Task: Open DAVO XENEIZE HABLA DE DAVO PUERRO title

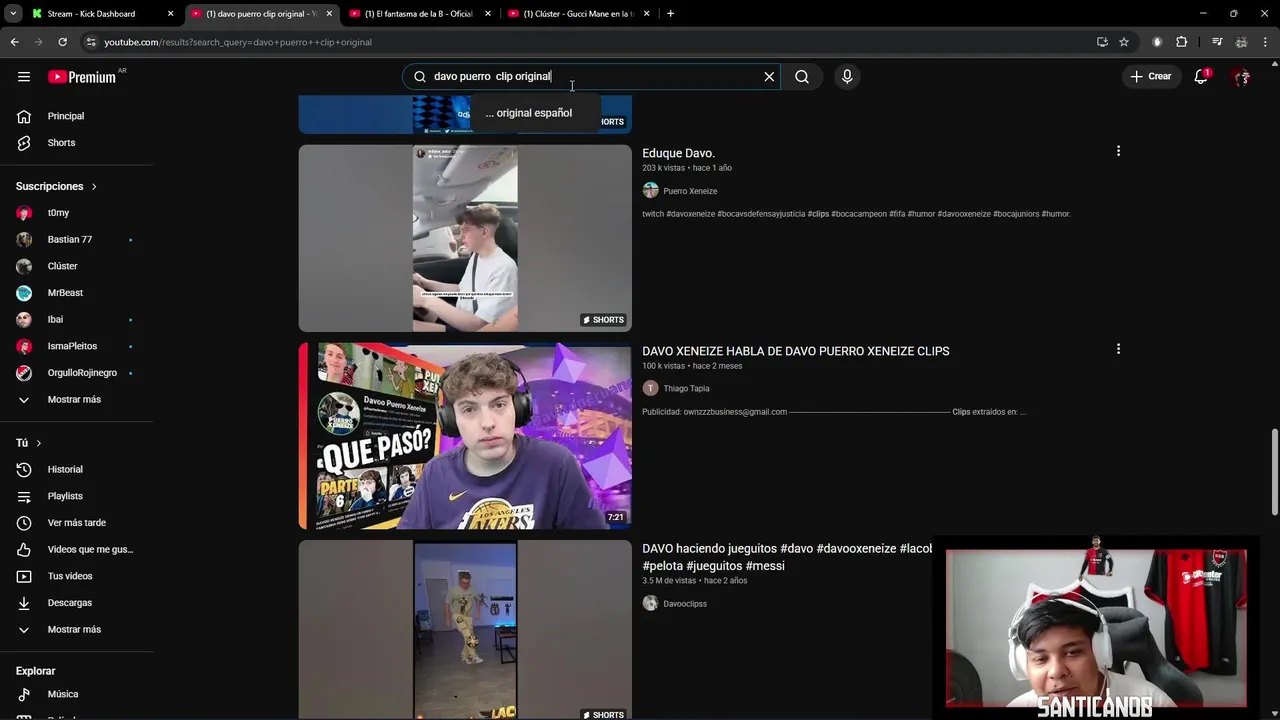Action: [x=795, y=351]
